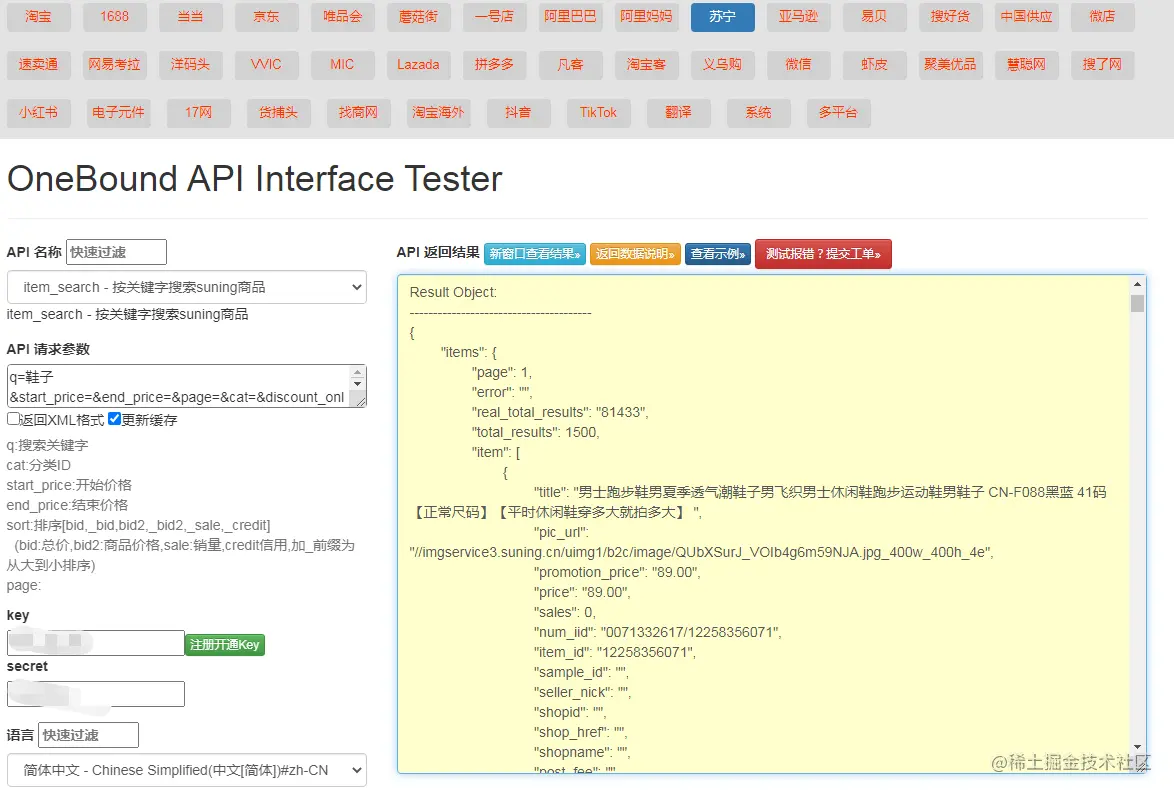Select the 微信 tab
1174x795 pixels.
tap(799, 64)
